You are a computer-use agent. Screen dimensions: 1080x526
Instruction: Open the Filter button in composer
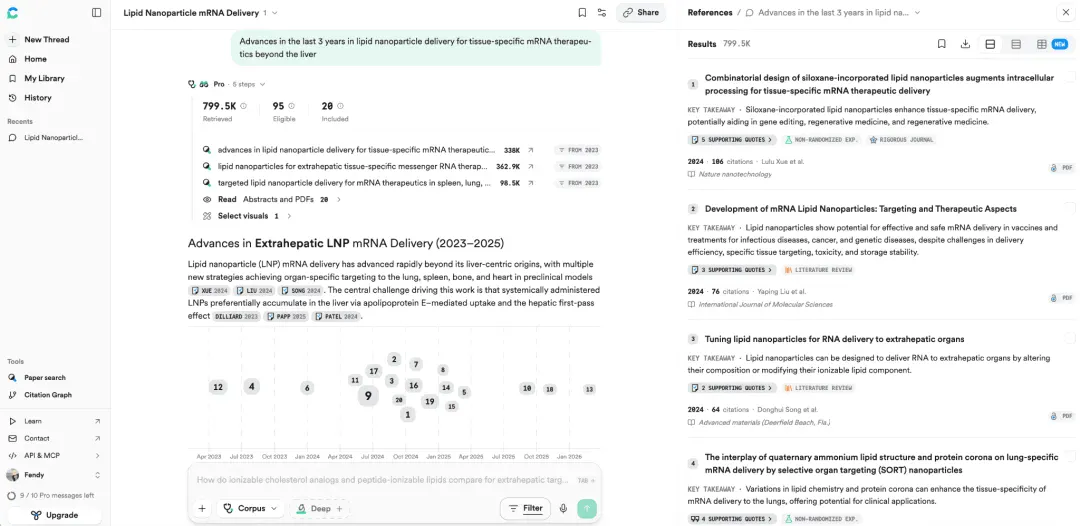click(x=526, y=508)
